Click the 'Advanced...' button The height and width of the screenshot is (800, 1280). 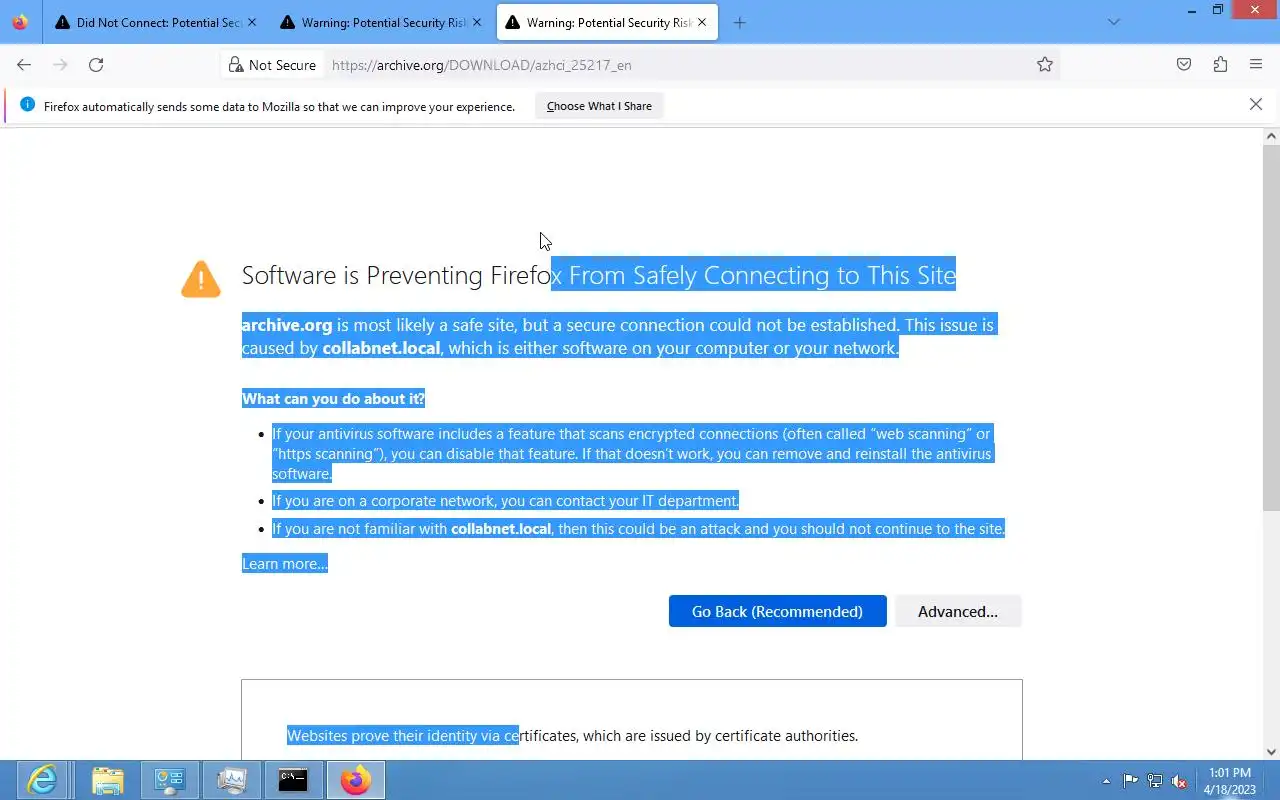click(x=958, y=611)
